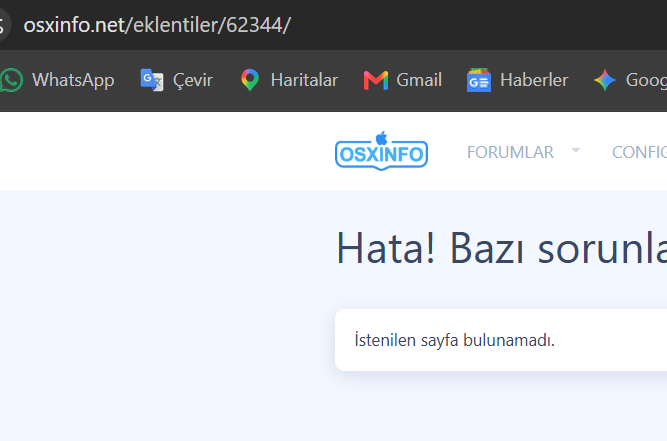Click the Gmail envelope icon
Image resolution: width=667 pixels, height=441 pixels.
[376, 80]
